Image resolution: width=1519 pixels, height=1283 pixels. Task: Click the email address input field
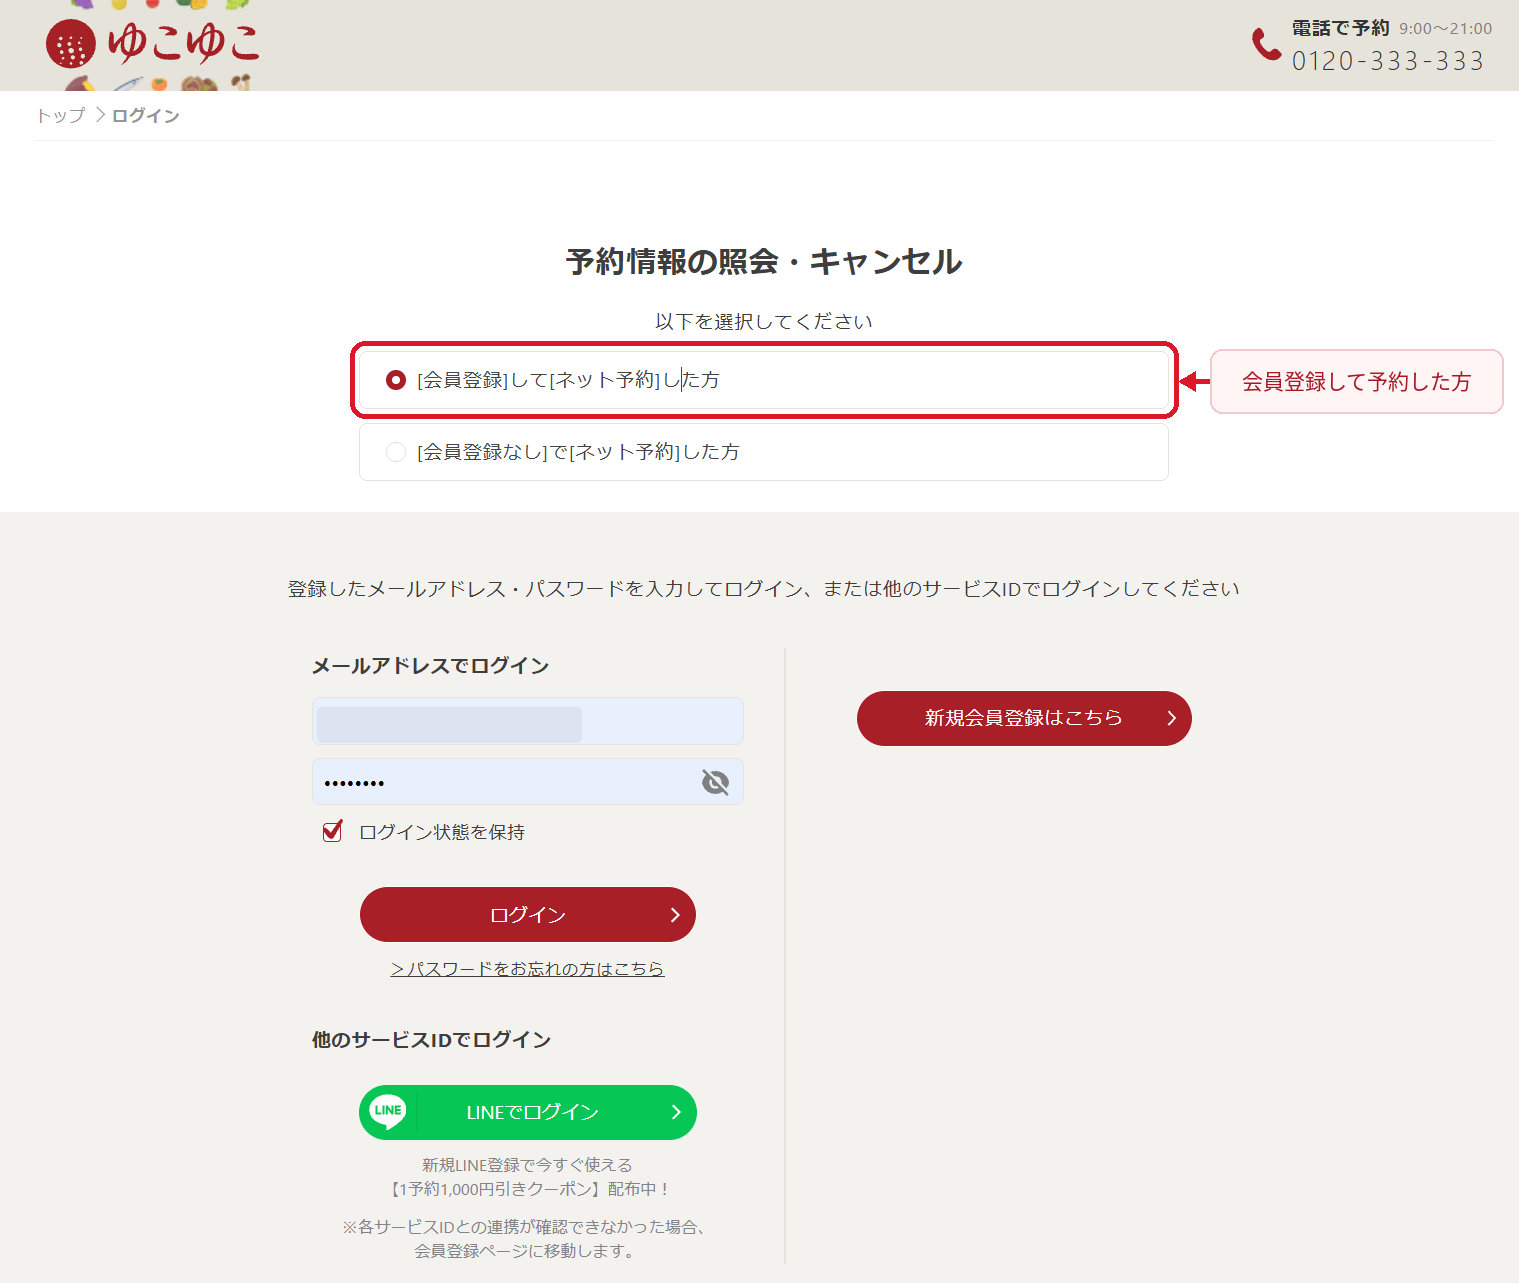tap(528, 721)
